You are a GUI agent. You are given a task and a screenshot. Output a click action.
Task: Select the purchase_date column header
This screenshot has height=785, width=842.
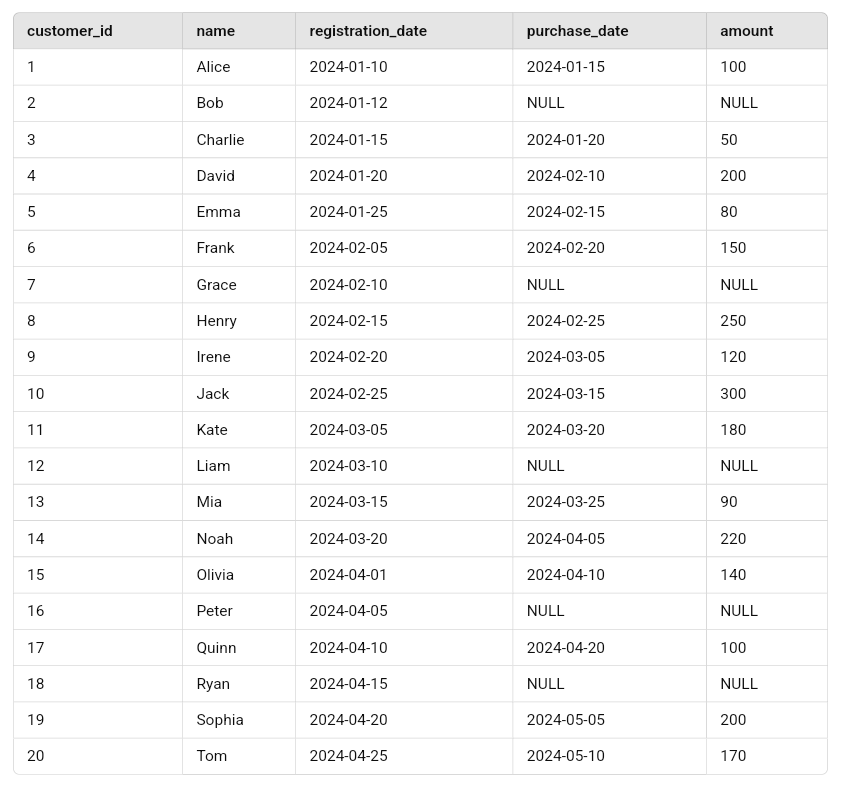(x=577, y=31)
